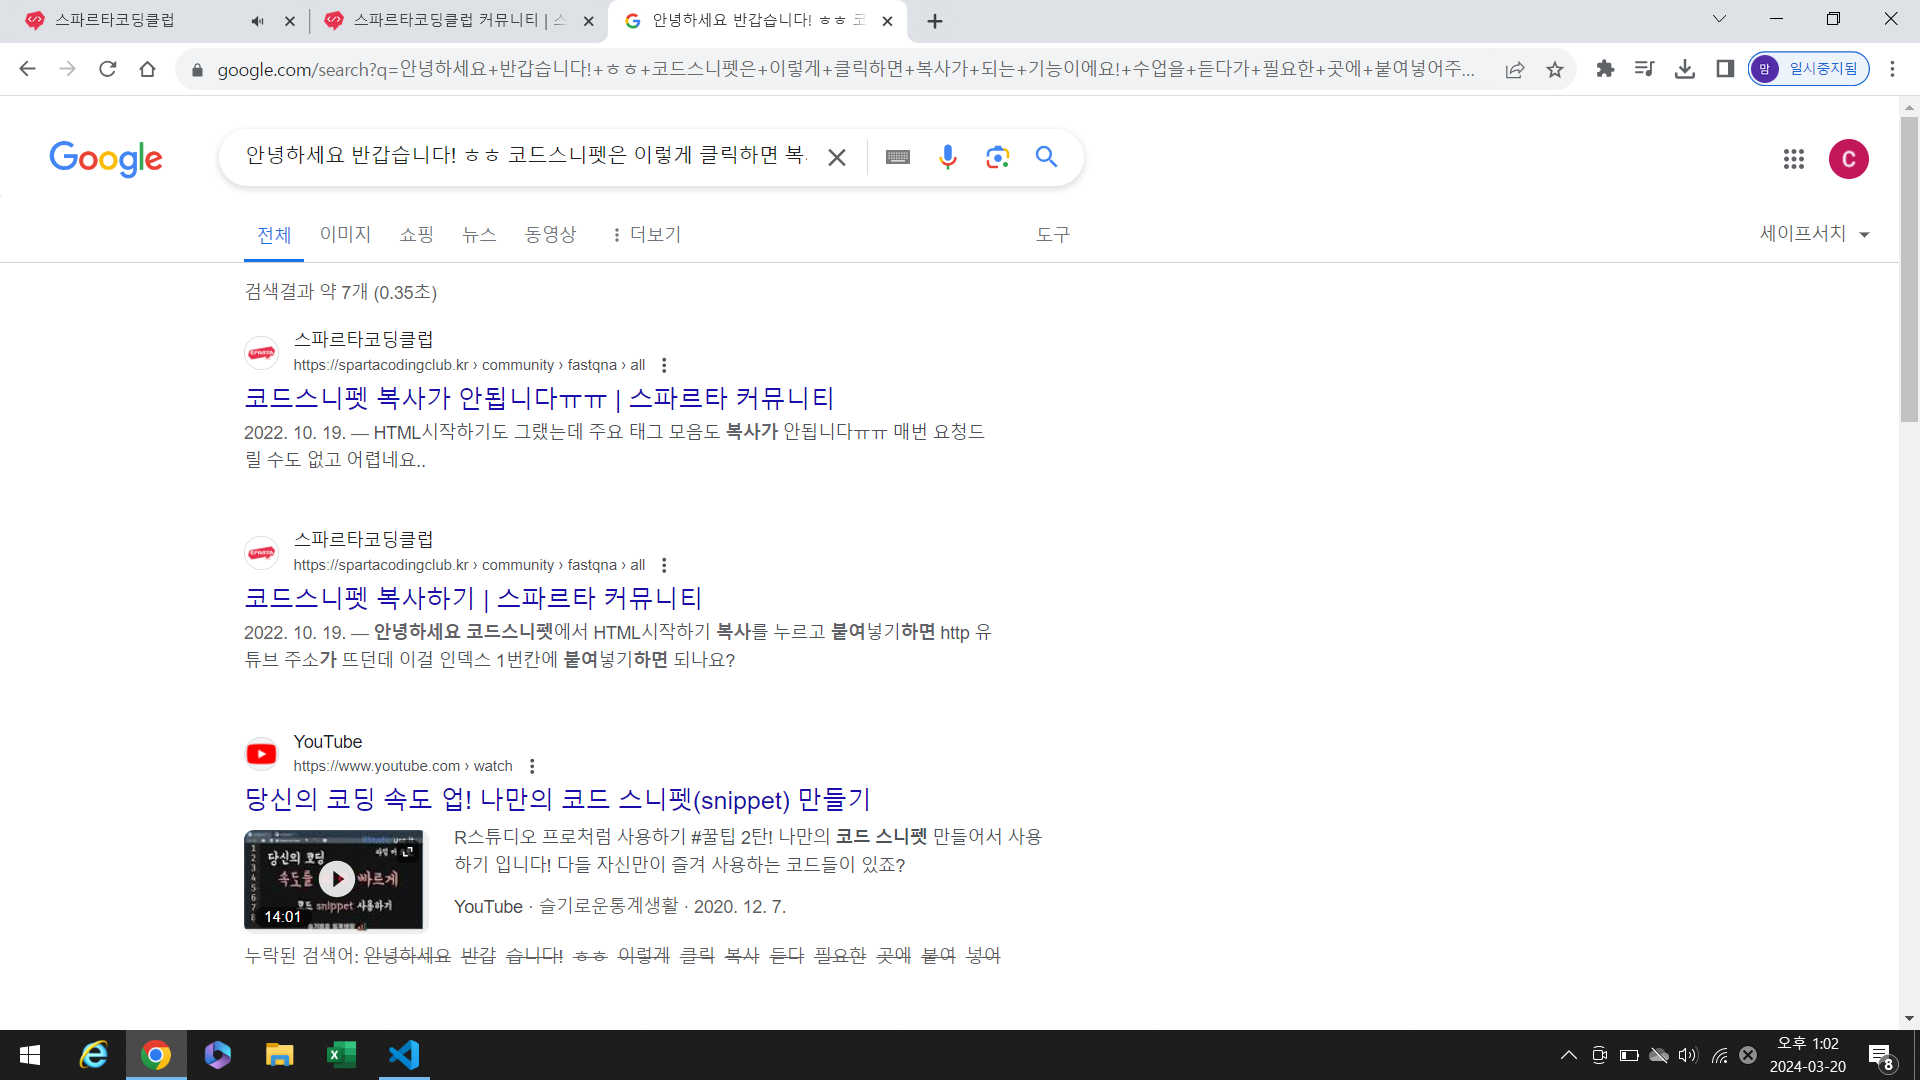
Task: Open the notification center icon
Action: pos(1881,1056)
